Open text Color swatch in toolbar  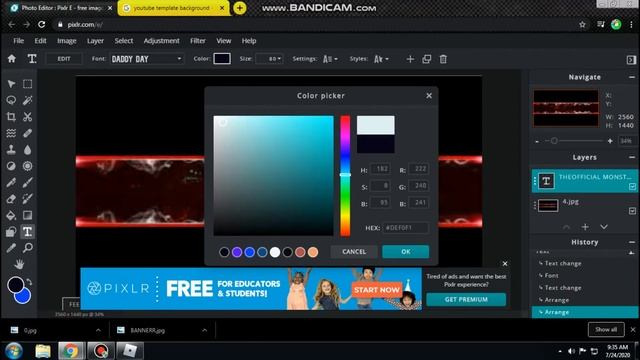tap(222, 59)
